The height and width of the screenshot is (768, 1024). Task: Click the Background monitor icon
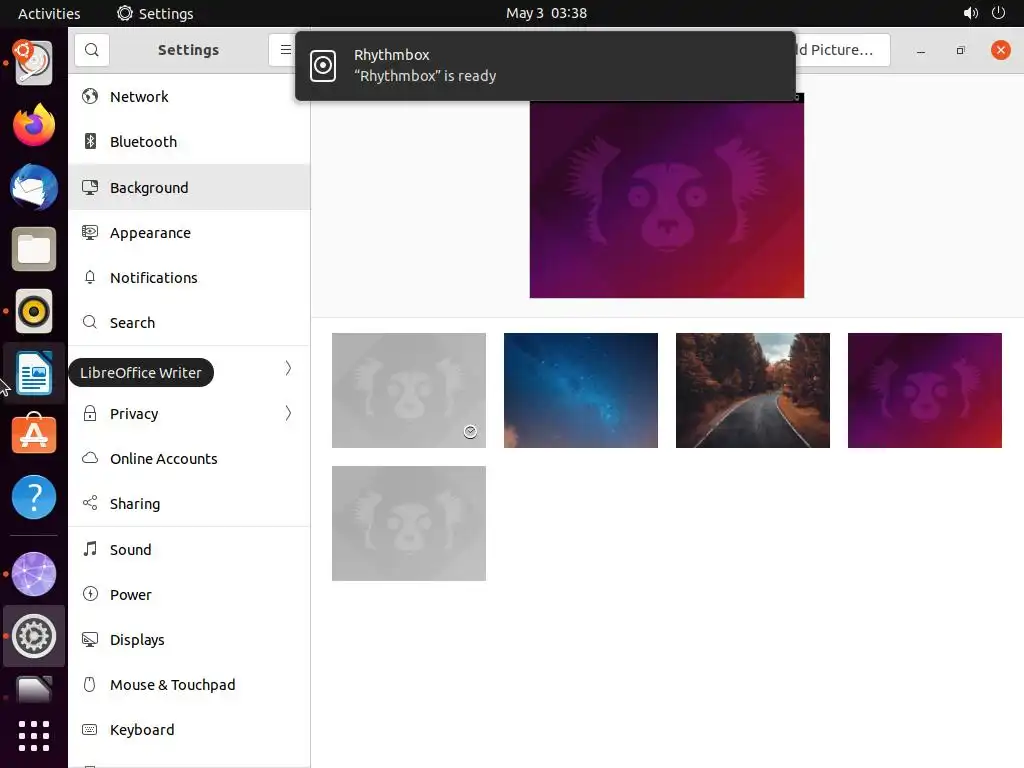[90, 187]
